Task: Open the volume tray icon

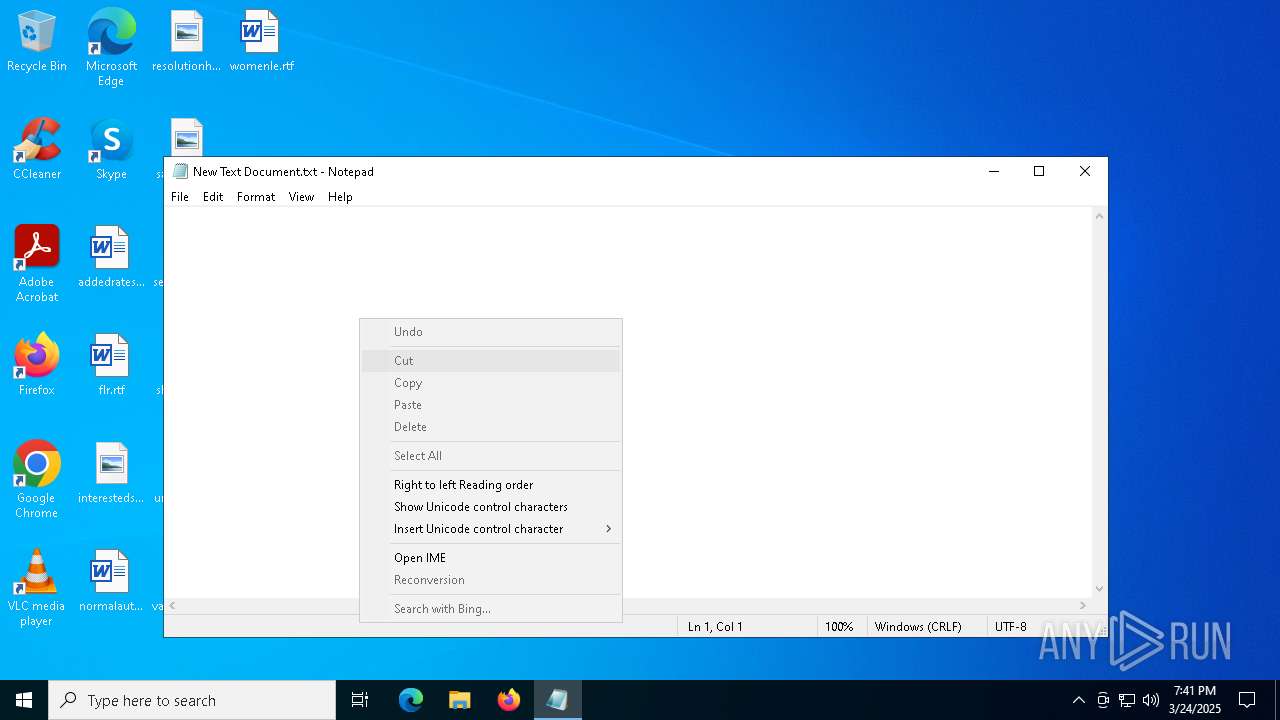Action: (1151, 700)
